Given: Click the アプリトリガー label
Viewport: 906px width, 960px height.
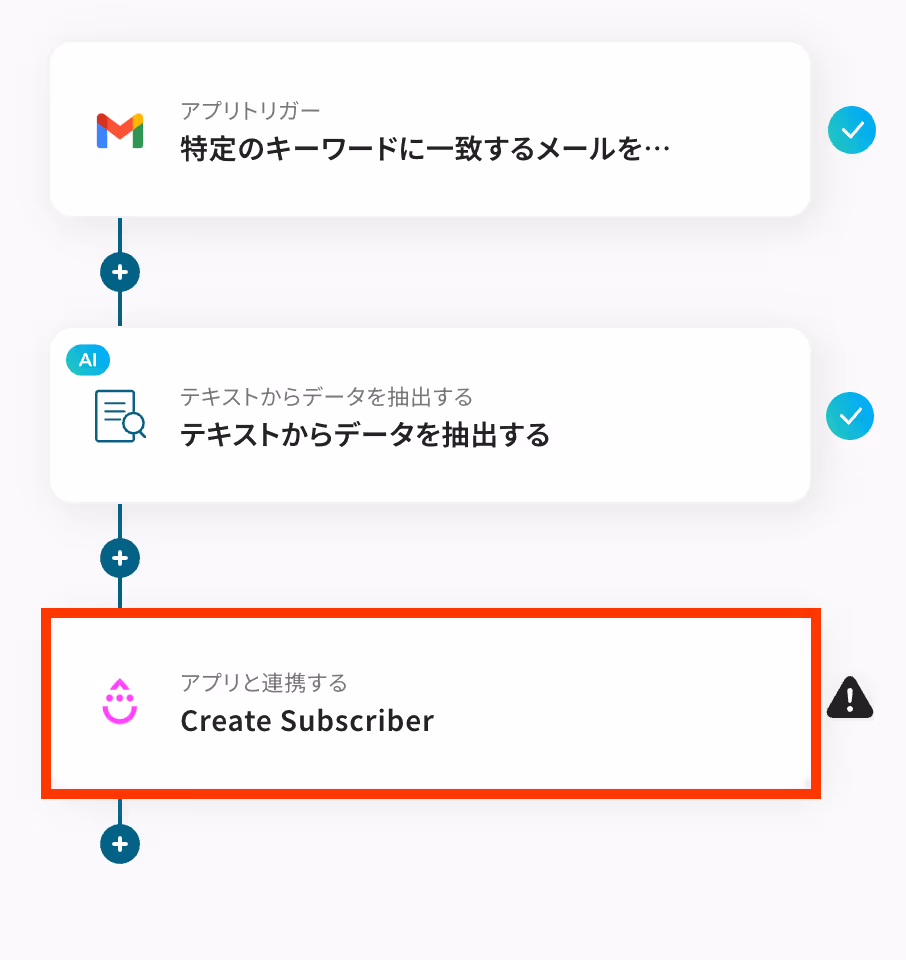Looking at the screenshot, I should [x=250, y=111].
